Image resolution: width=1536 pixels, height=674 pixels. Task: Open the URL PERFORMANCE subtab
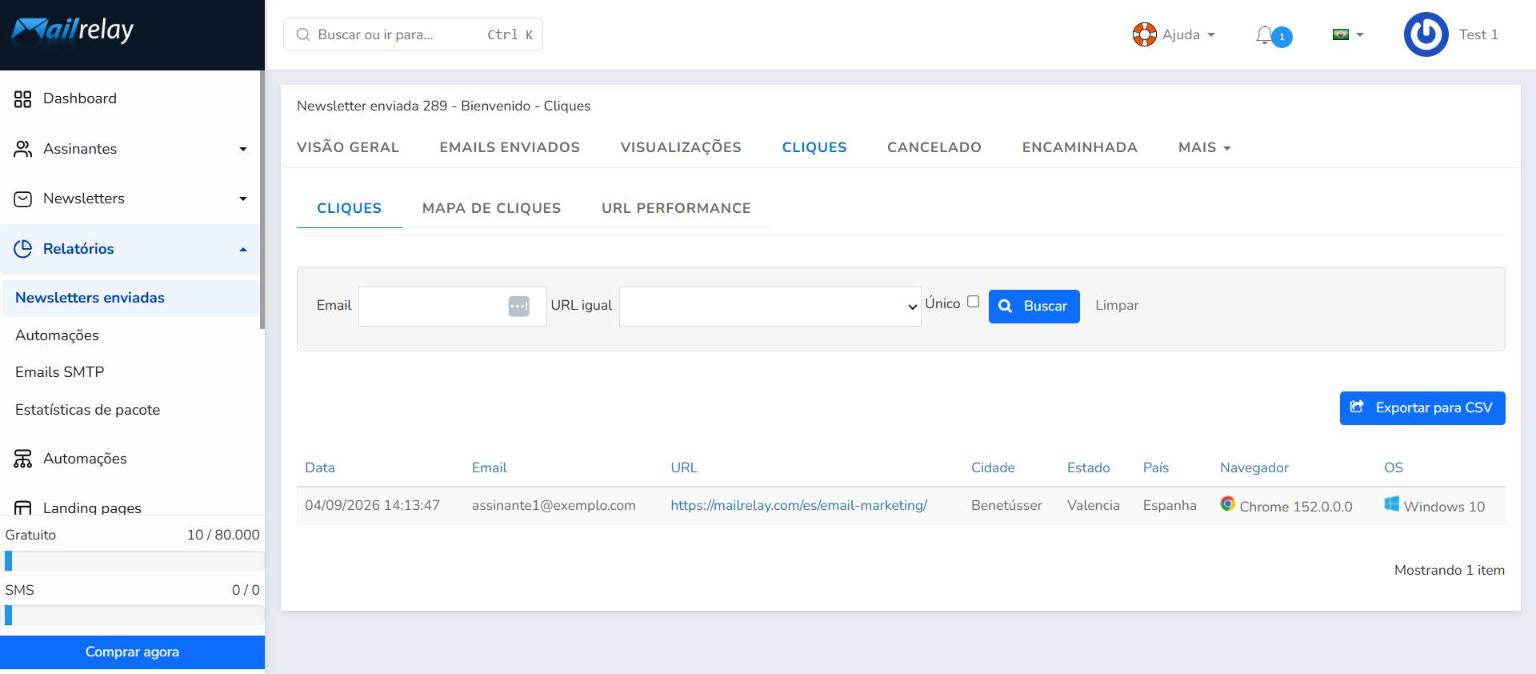(x=676, y=208)
